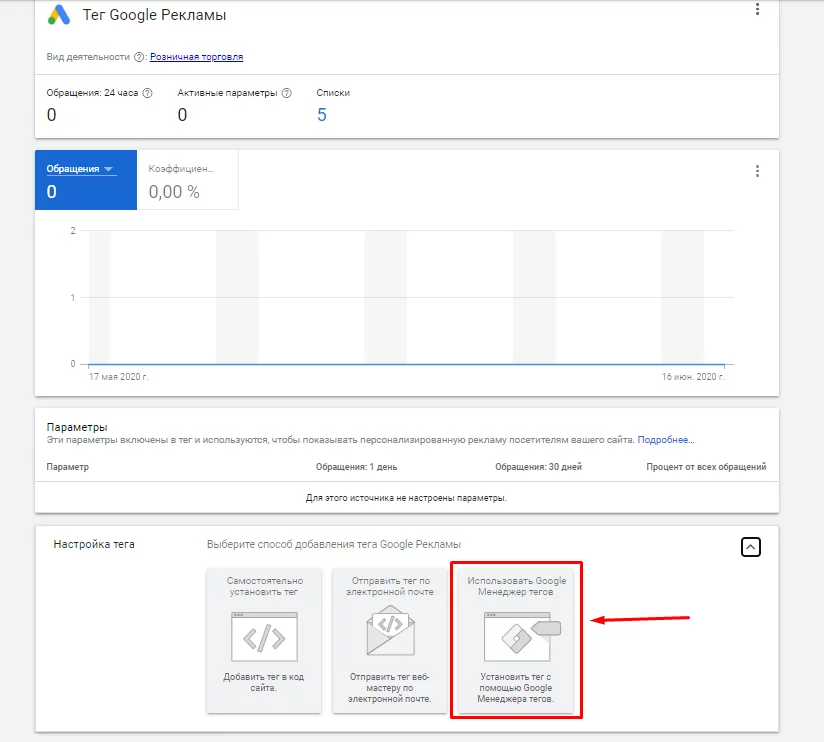Image resolution: width=824 pixels, height=742 pixels.
Task: Choose Отправить тег по электронной почте
Action: click(390, 640)
